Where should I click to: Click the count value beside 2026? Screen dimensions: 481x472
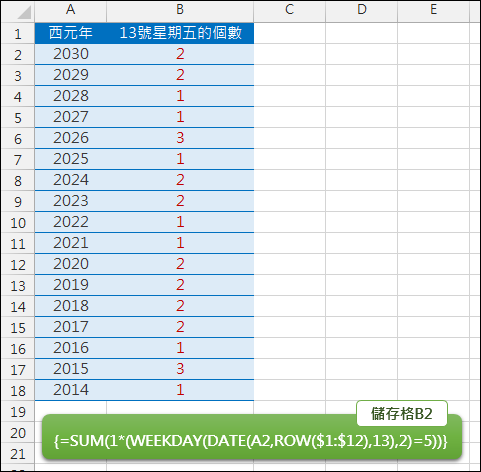pyautogui.click(x=180, y=138)
